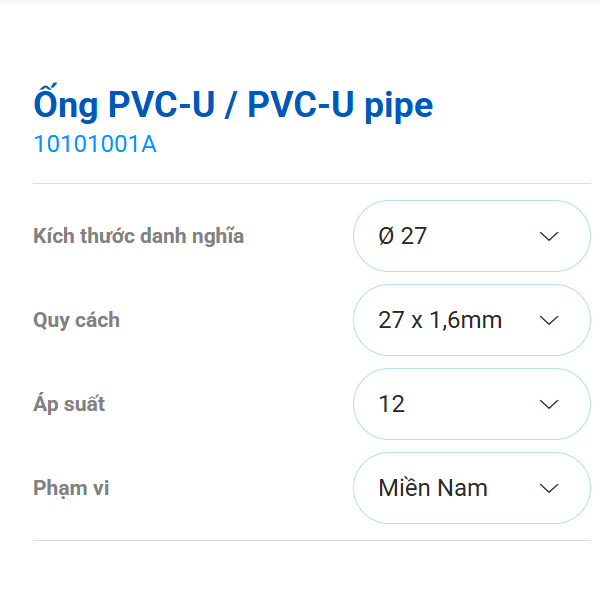Click the Miền Nam selected value
Screen dimensions: 600x600
pos(433,489)
